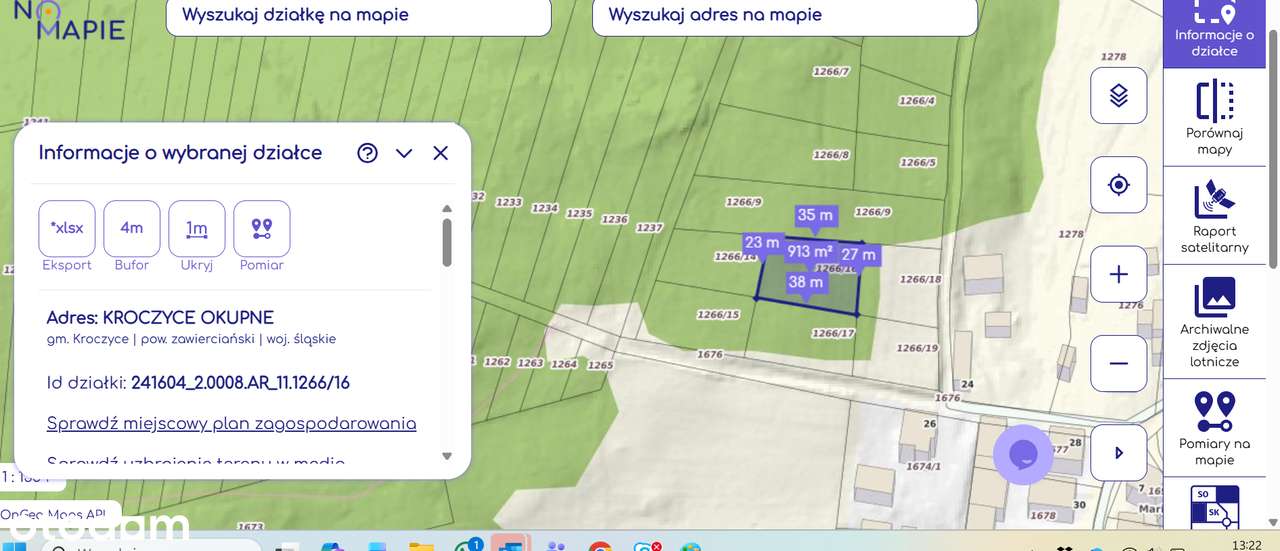Click parcel label 1262 on map
The height and width of the screenshot is (551, 1280).
pyautogui.click(x=497, y=362)
